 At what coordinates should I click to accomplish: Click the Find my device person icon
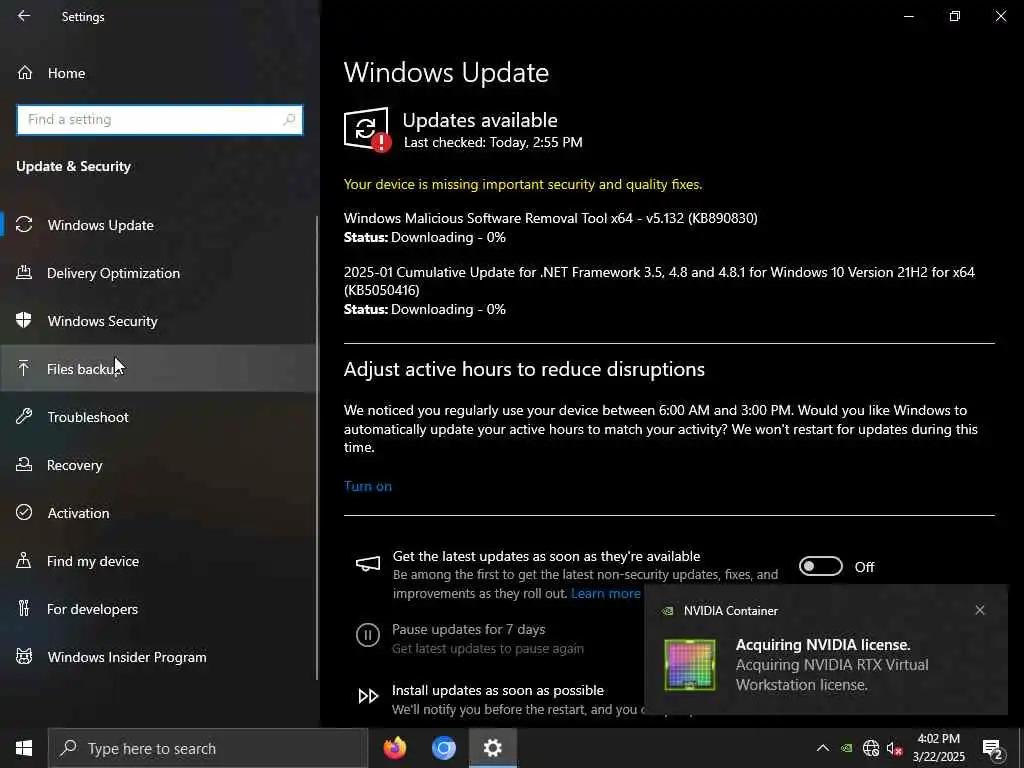point(24,560)
